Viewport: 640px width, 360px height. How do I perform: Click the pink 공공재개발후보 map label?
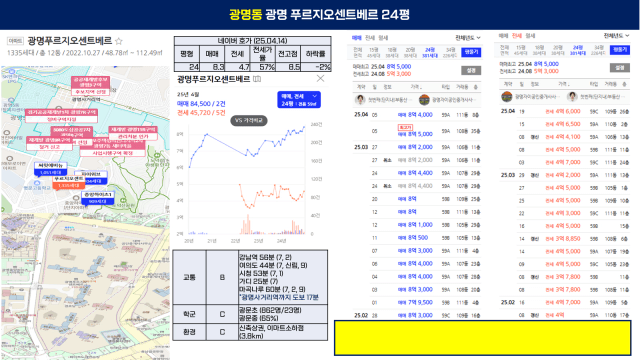coord(90,86)
